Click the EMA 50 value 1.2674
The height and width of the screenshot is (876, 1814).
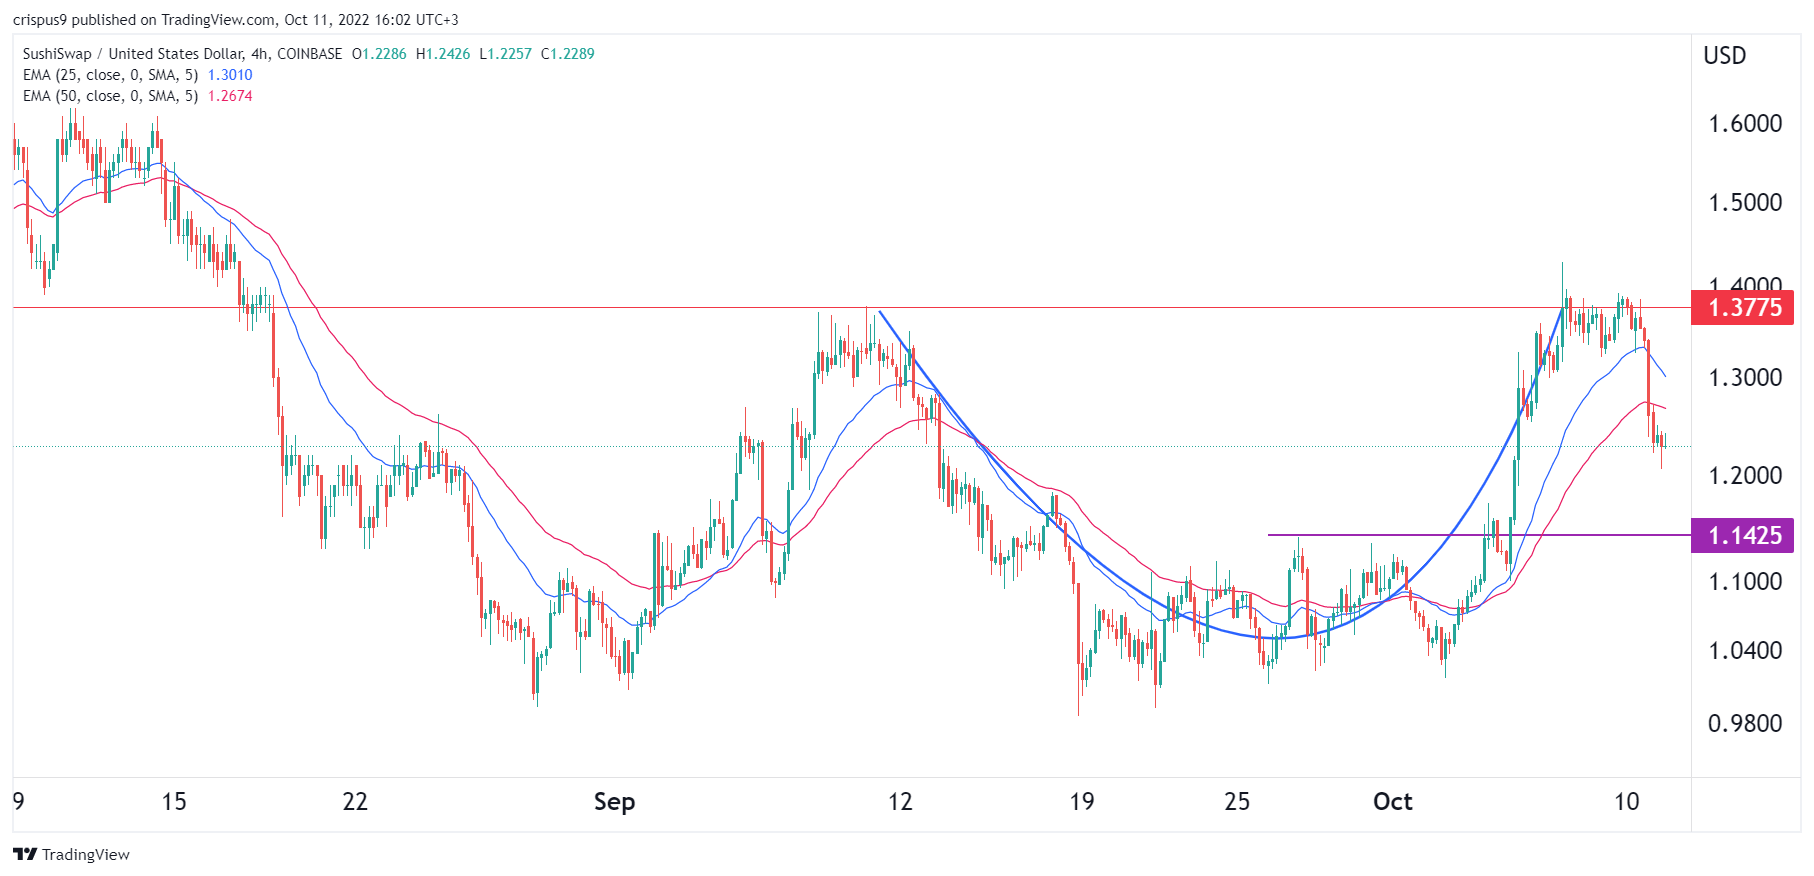[x=230, y=96]
